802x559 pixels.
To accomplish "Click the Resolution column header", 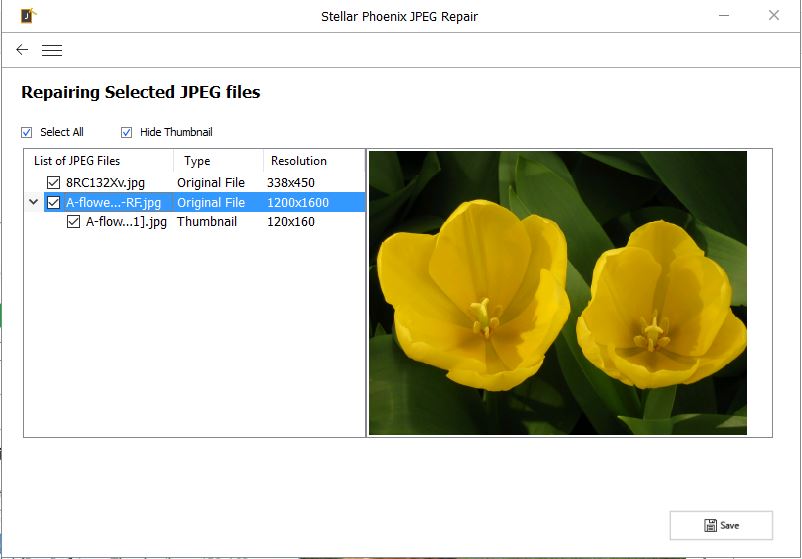I will (298, 161).
